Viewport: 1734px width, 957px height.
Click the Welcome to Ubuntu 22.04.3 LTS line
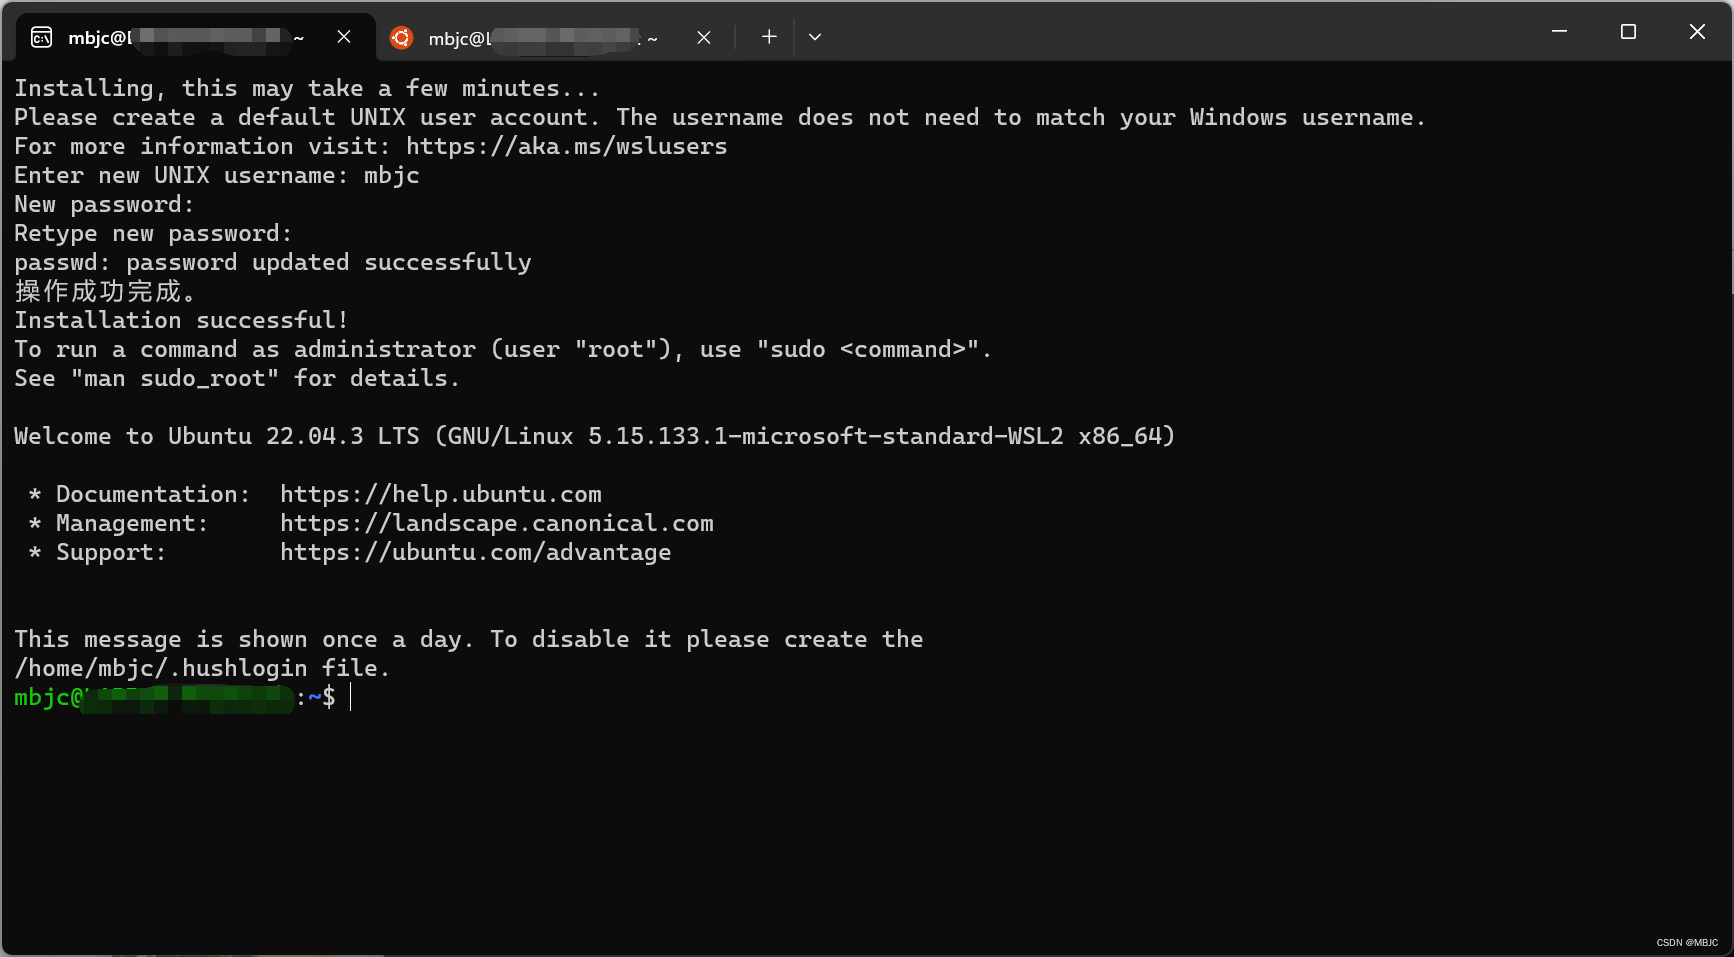(594, 437)
